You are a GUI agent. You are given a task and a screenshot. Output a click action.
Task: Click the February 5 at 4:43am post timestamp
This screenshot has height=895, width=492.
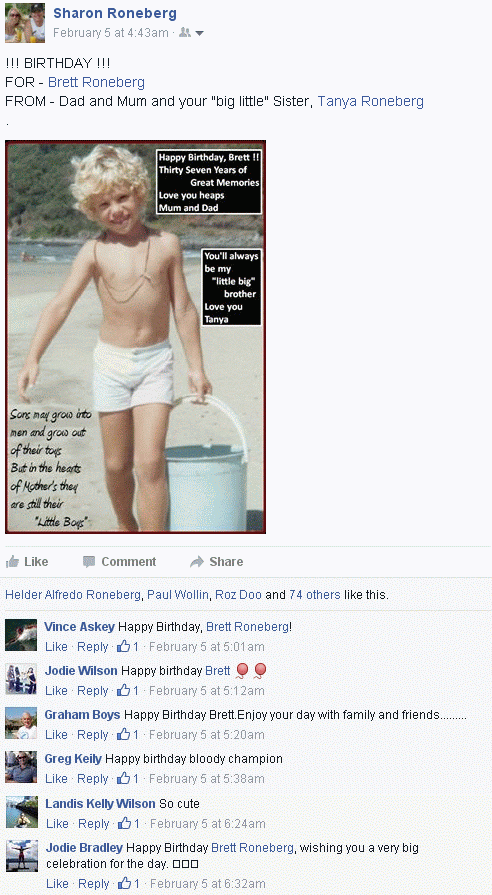pos(111,33)
